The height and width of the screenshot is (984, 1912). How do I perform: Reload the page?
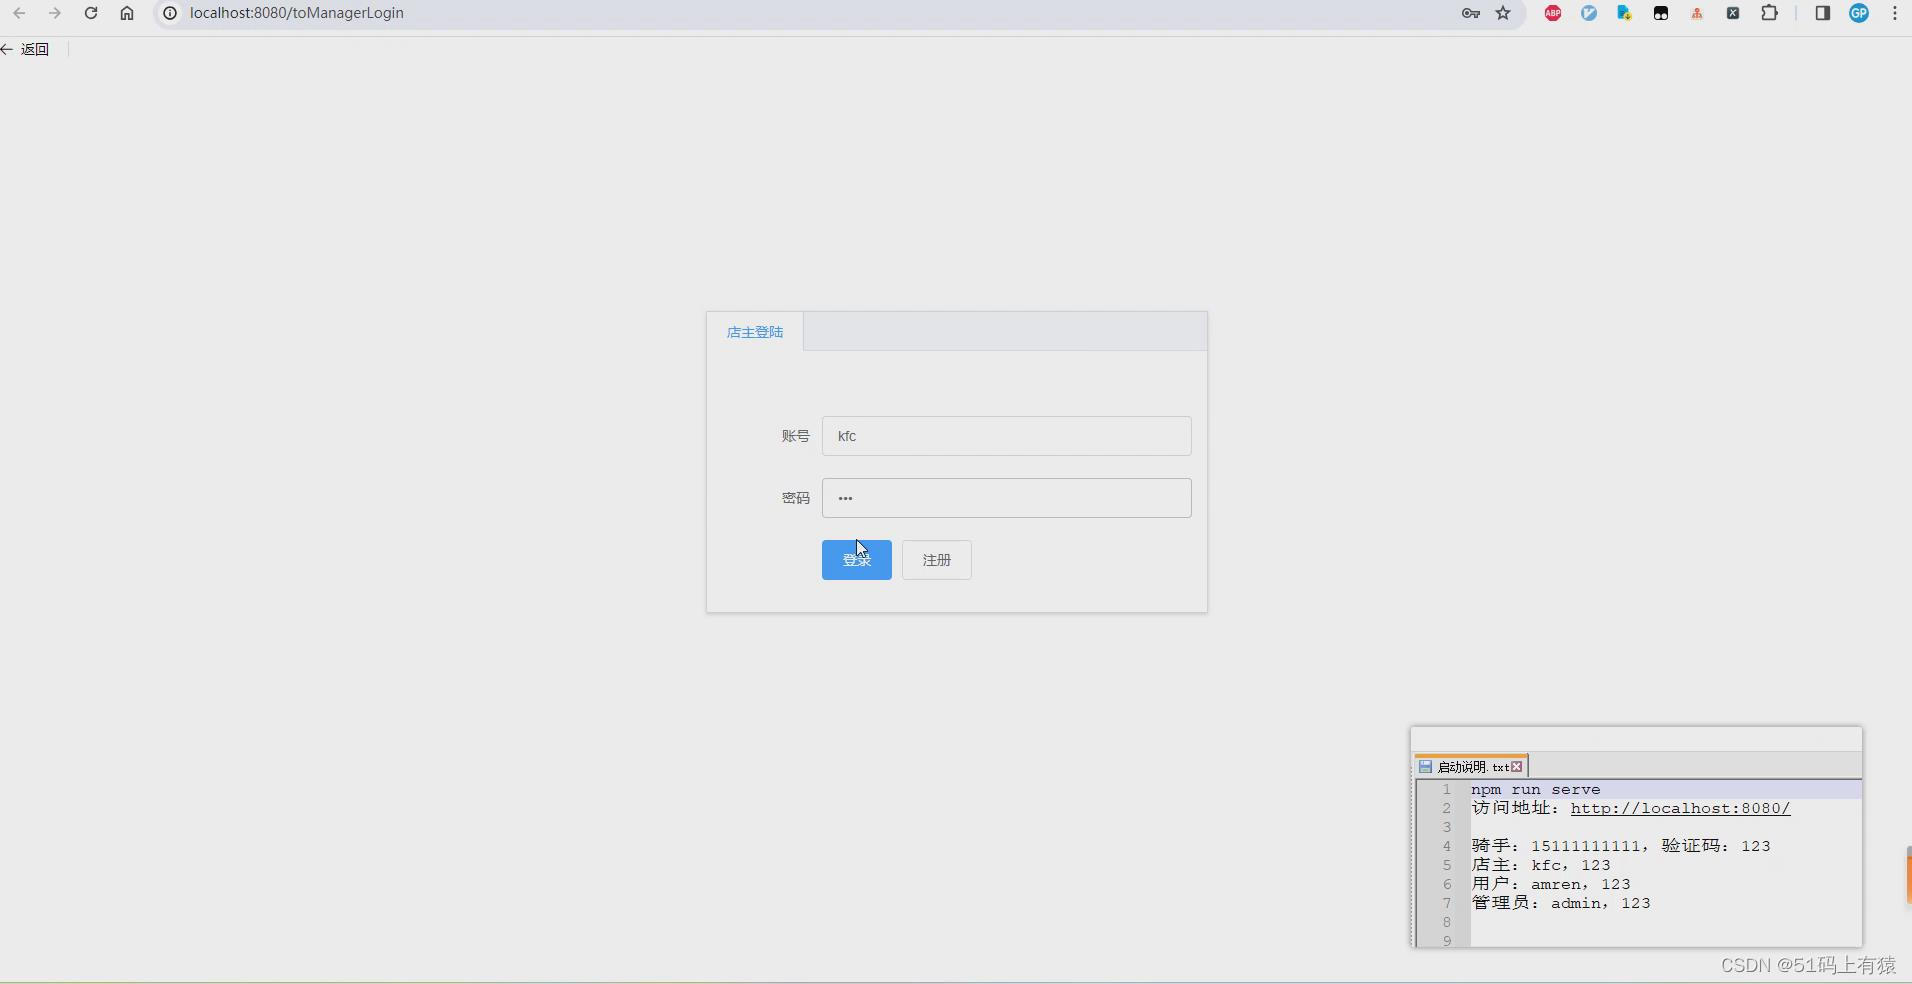click(91, 13)
